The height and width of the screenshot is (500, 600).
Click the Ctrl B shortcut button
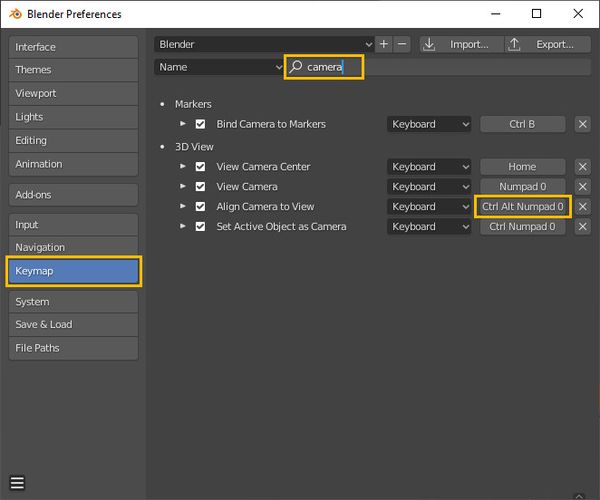(523, 124)
